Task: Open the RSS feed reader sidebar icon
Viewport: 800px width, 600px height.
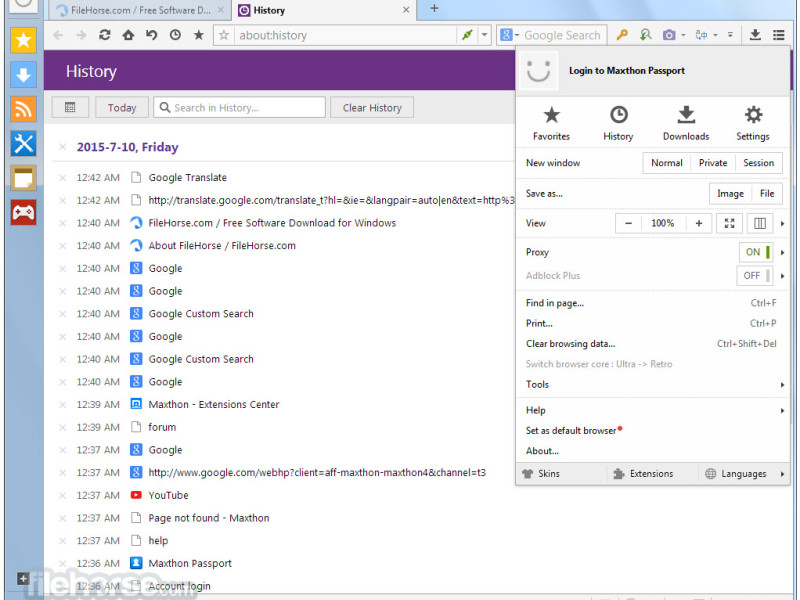Action: pyautogui.click(x=23, y=109)
